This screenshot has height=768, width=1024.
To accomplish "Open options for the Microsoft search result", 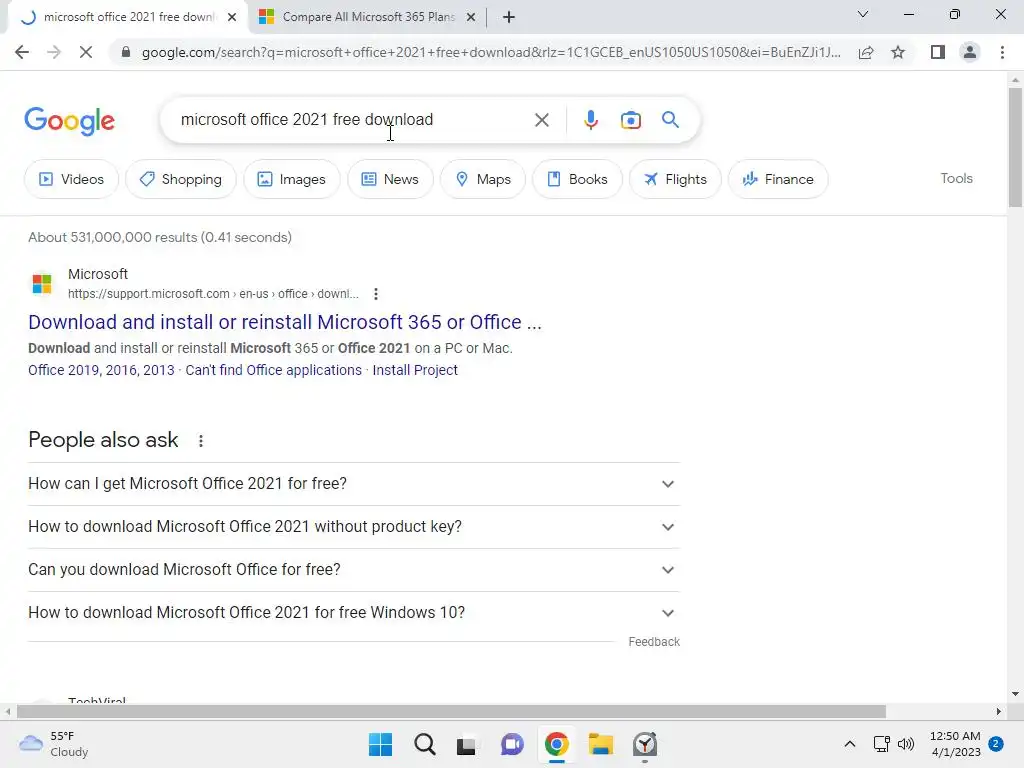I will (x=376, y=294).
